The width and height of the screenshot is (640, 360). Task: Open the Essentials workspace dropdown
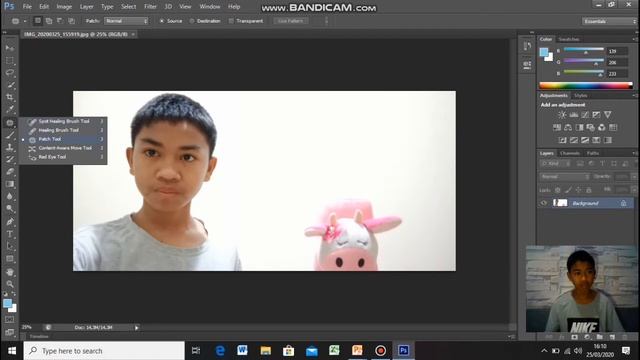(609, 21)
